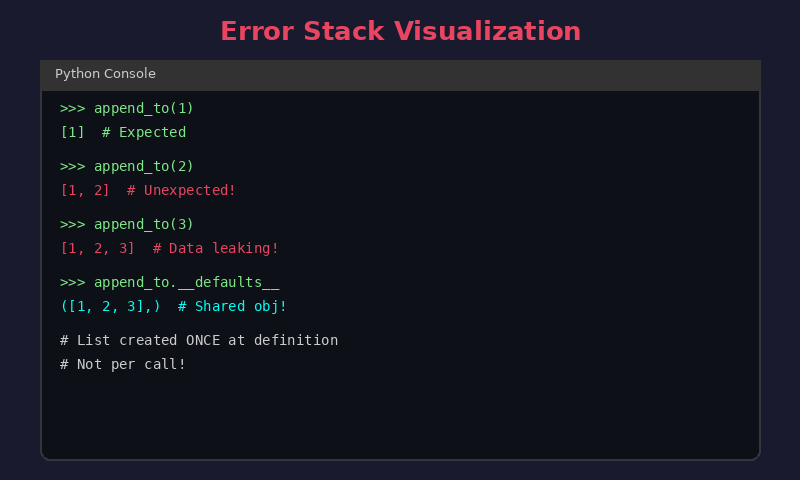This screenshot has width=800, height=480.
Task: Click the append_to.__defaults__ command
Action: coord(169,282)
